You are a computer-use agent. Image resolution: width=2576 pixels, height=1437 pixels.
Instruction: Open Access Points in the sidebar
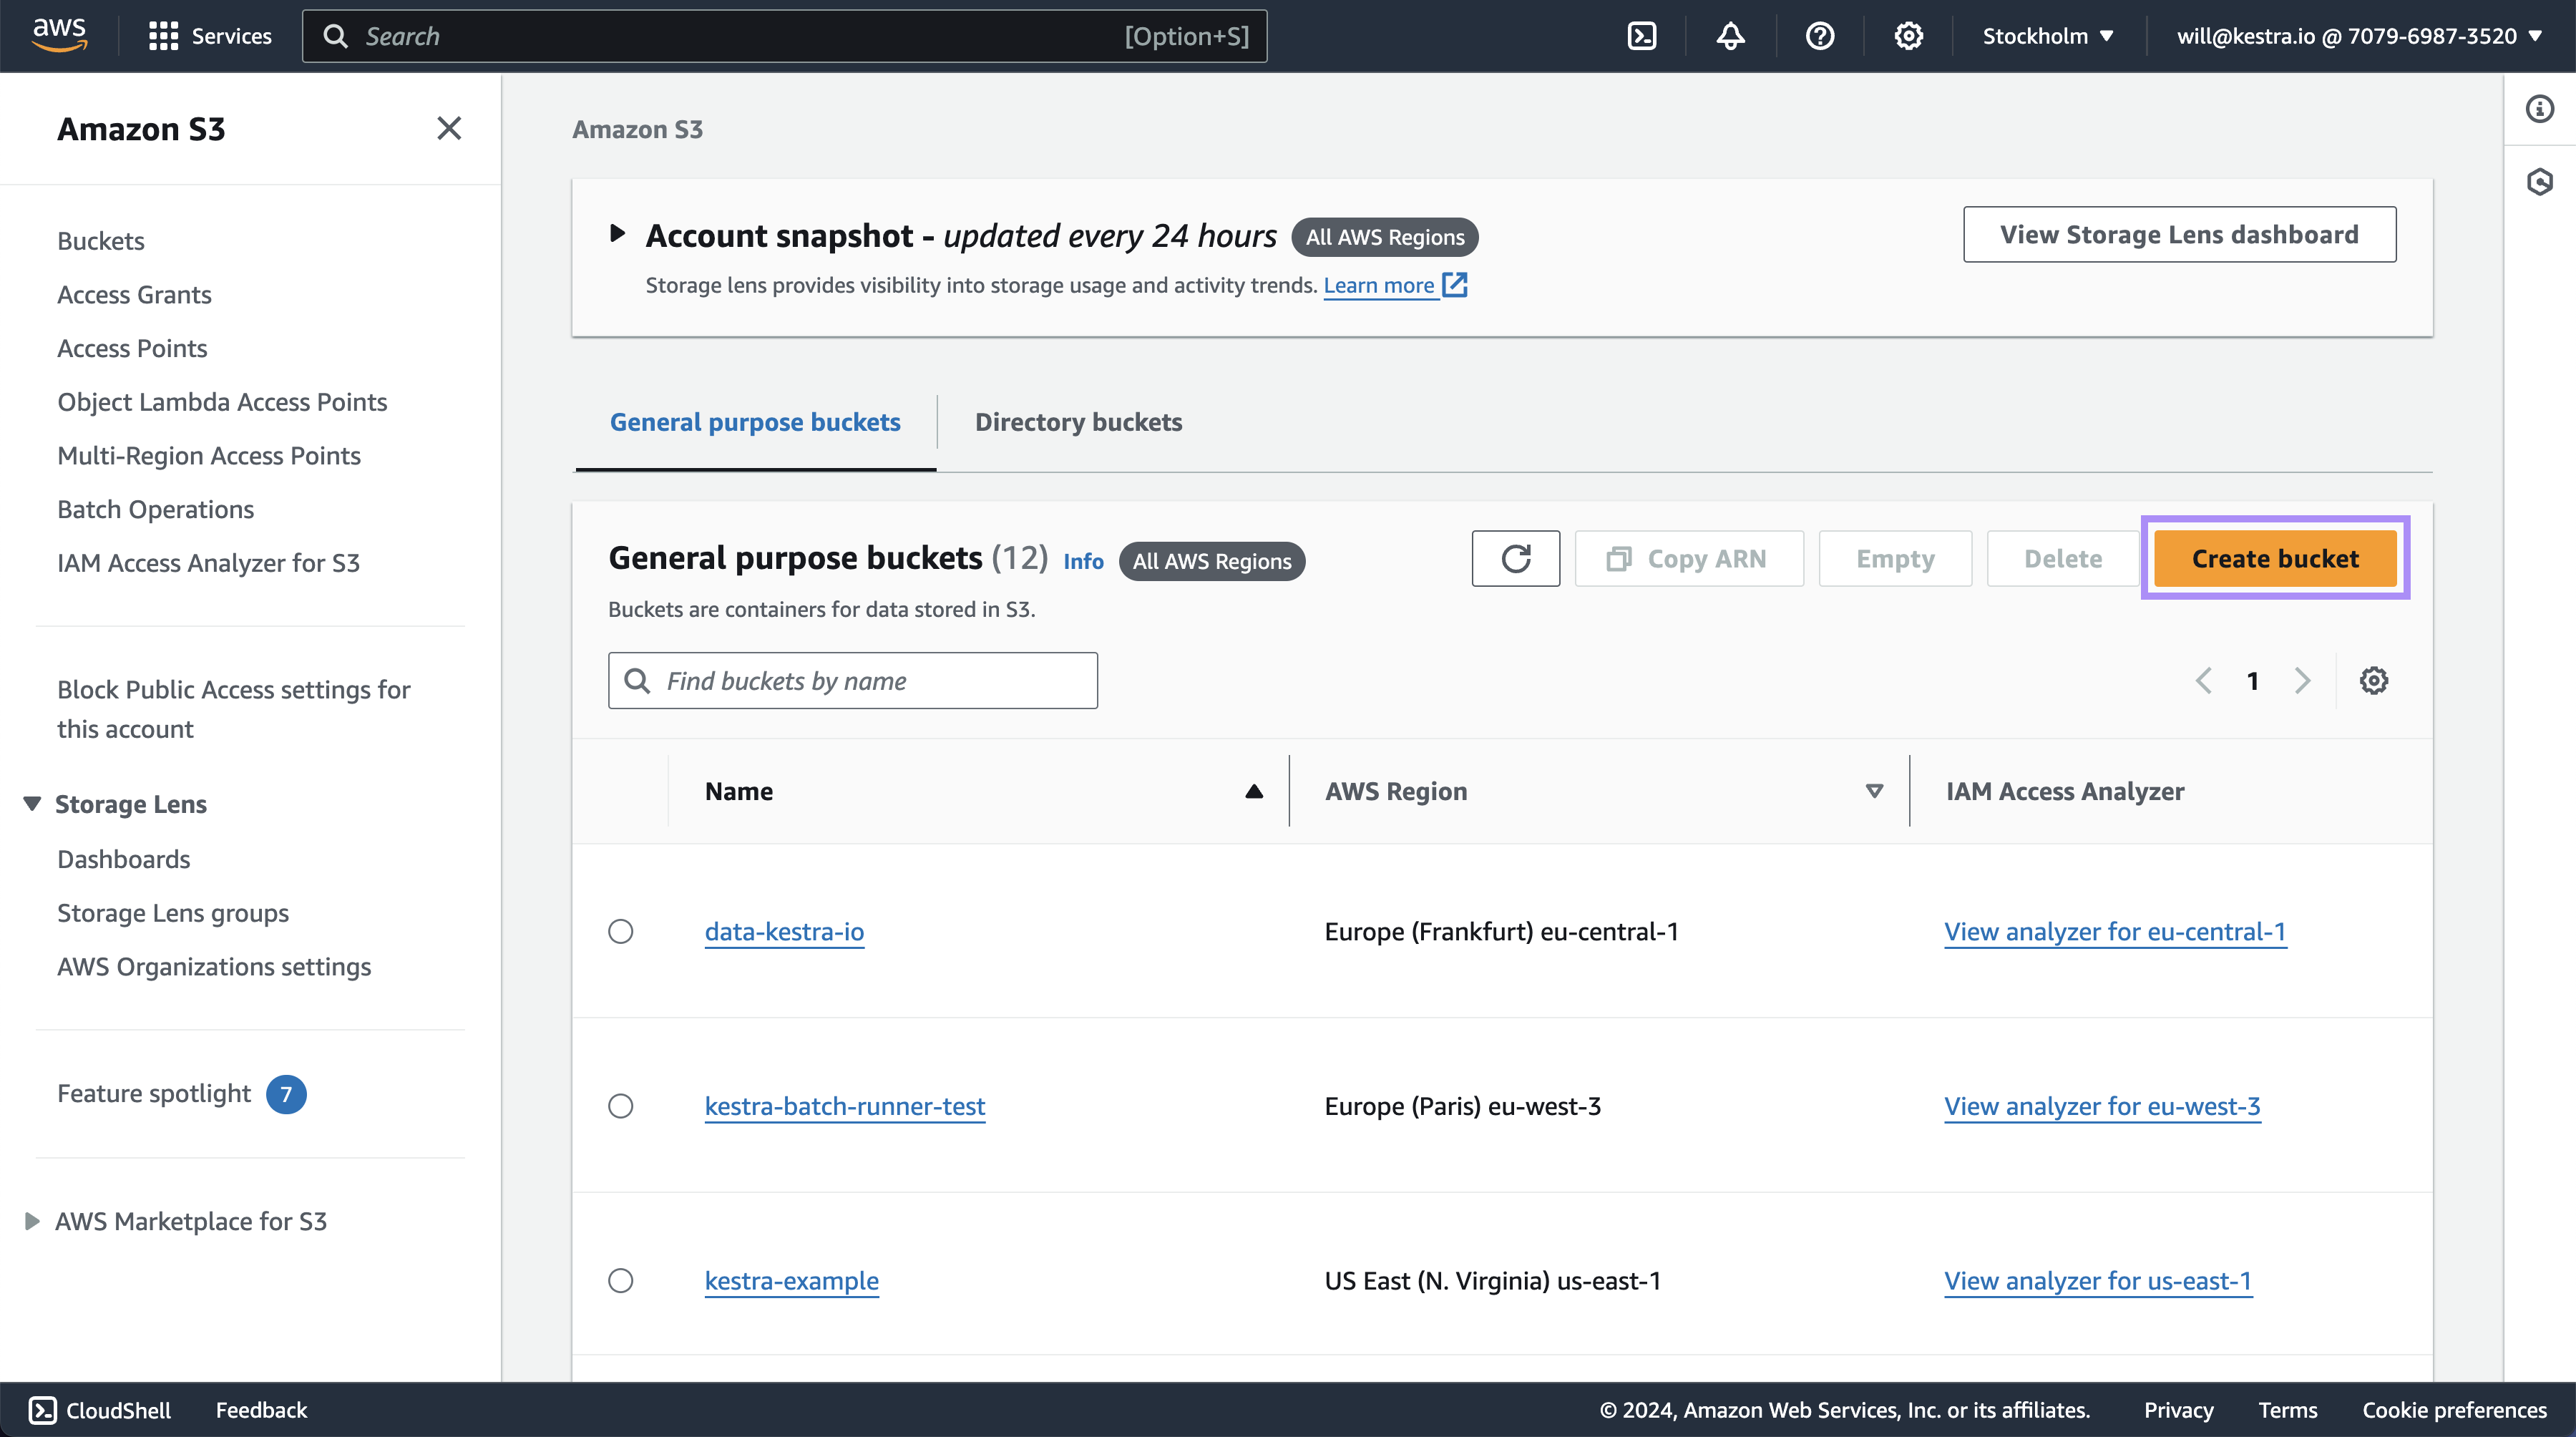[x=132, y=348]
